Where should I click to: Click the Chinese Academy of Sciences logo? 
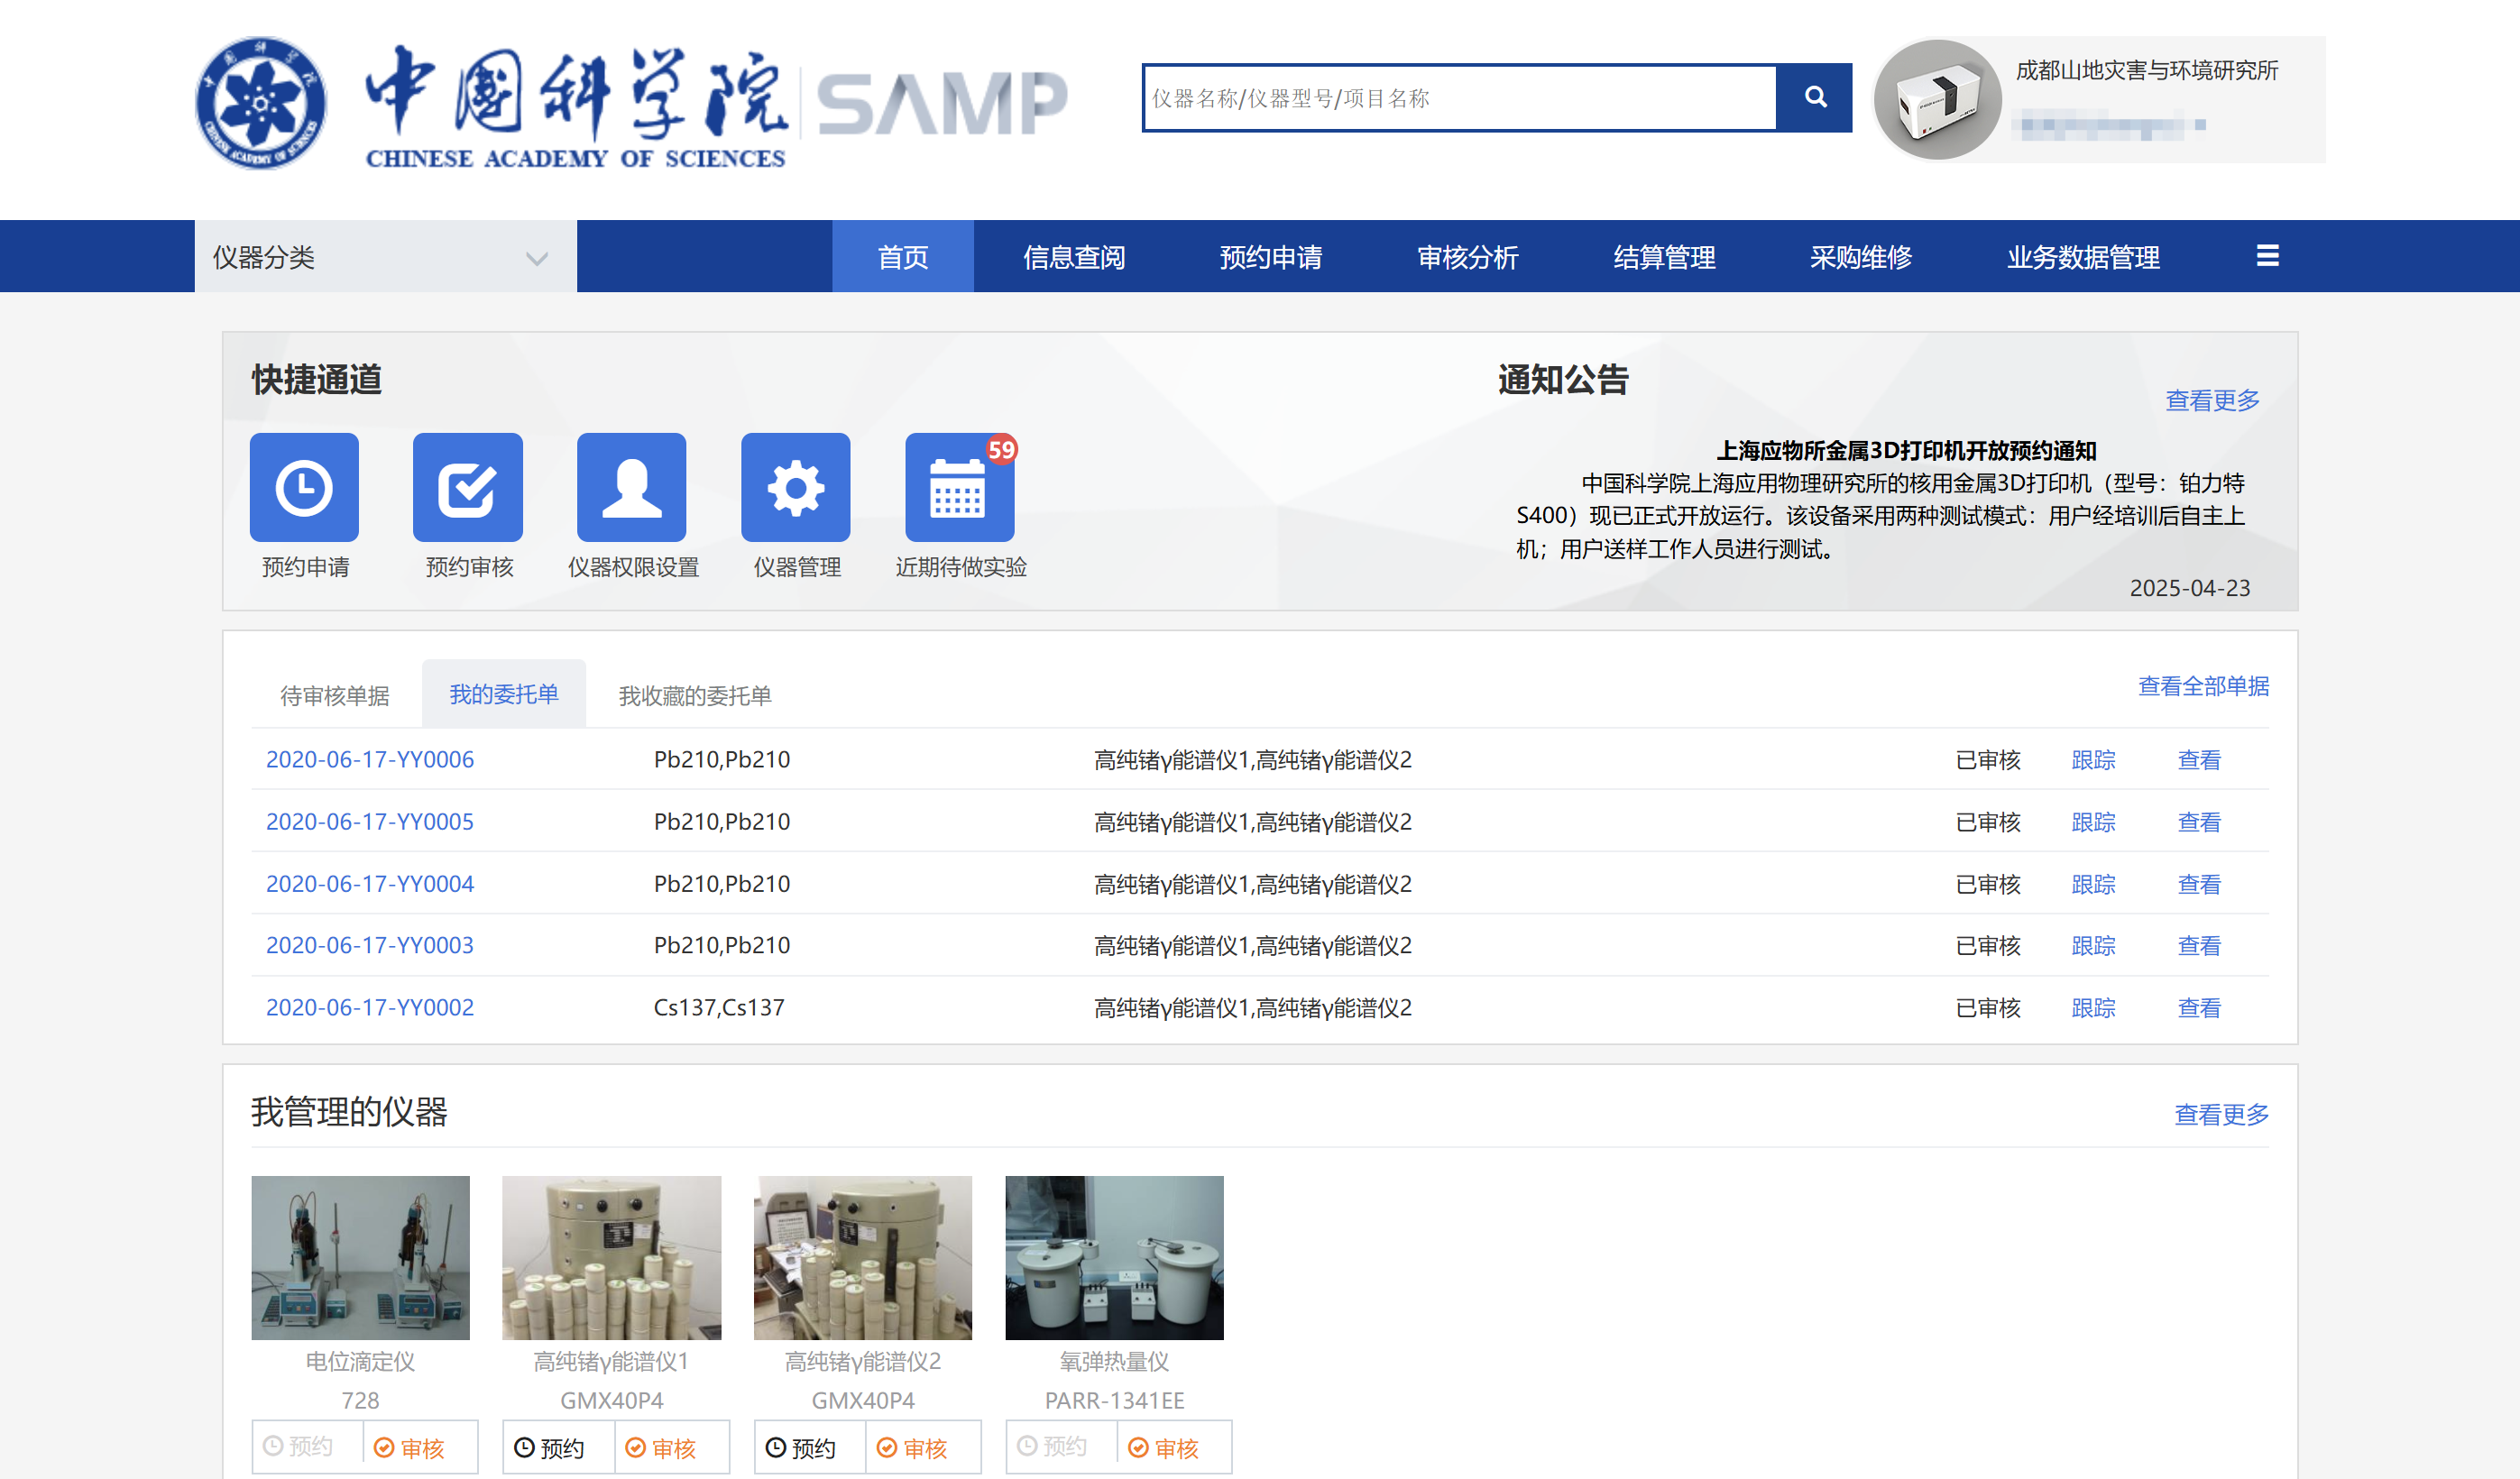tap(260, 102)
